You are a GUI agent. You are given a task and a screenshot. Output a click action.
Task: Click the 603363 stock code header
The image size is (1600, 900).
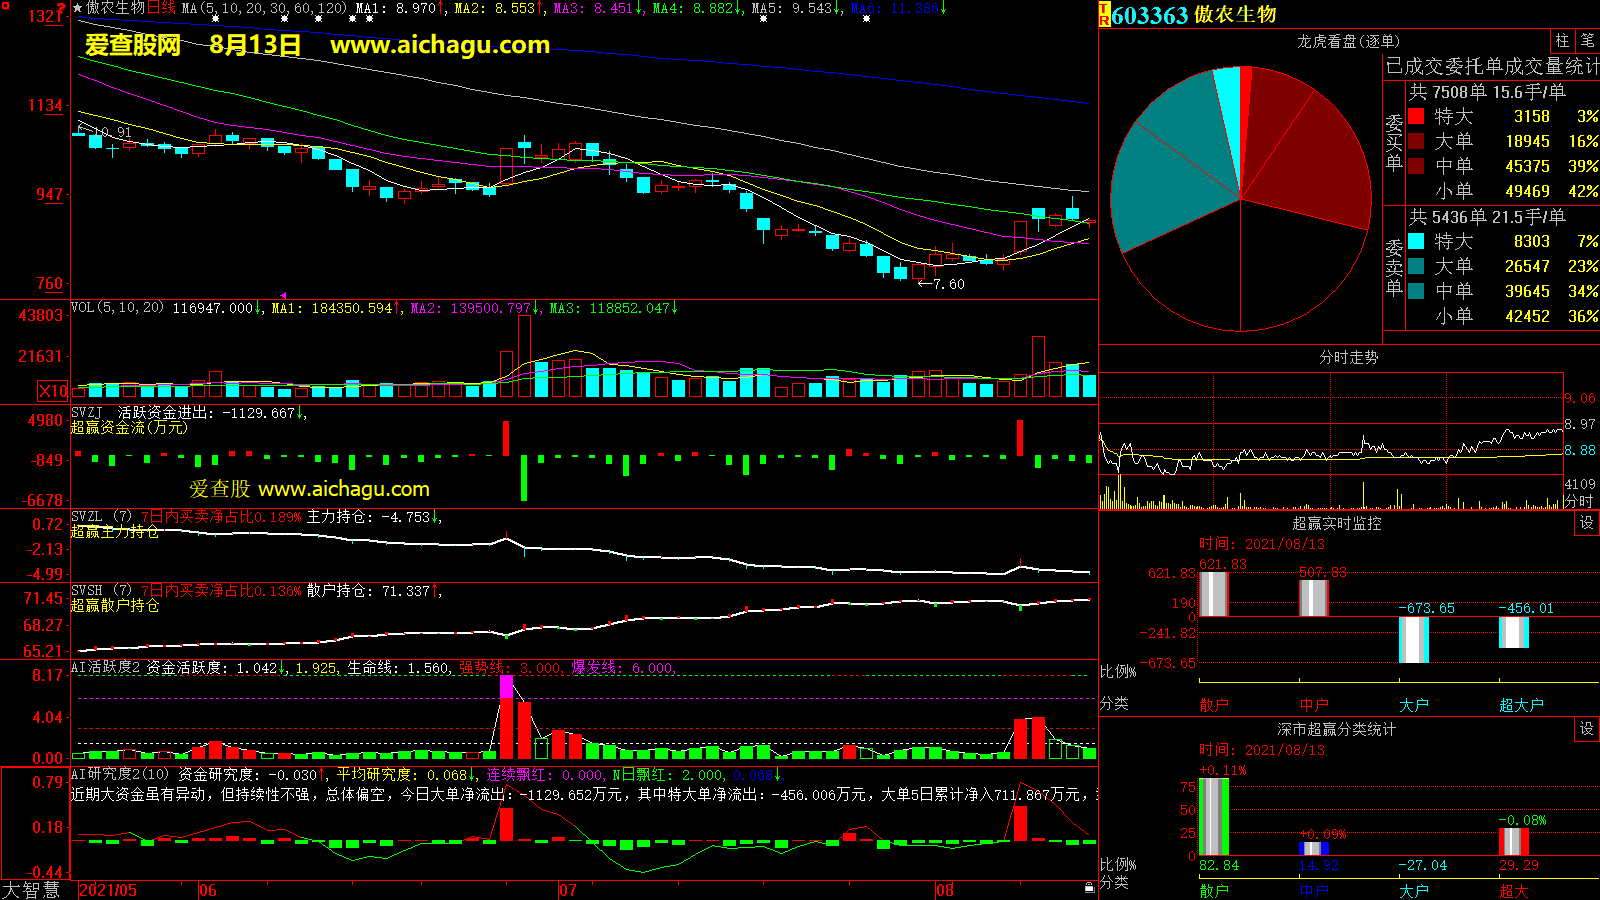(1150, 15)
